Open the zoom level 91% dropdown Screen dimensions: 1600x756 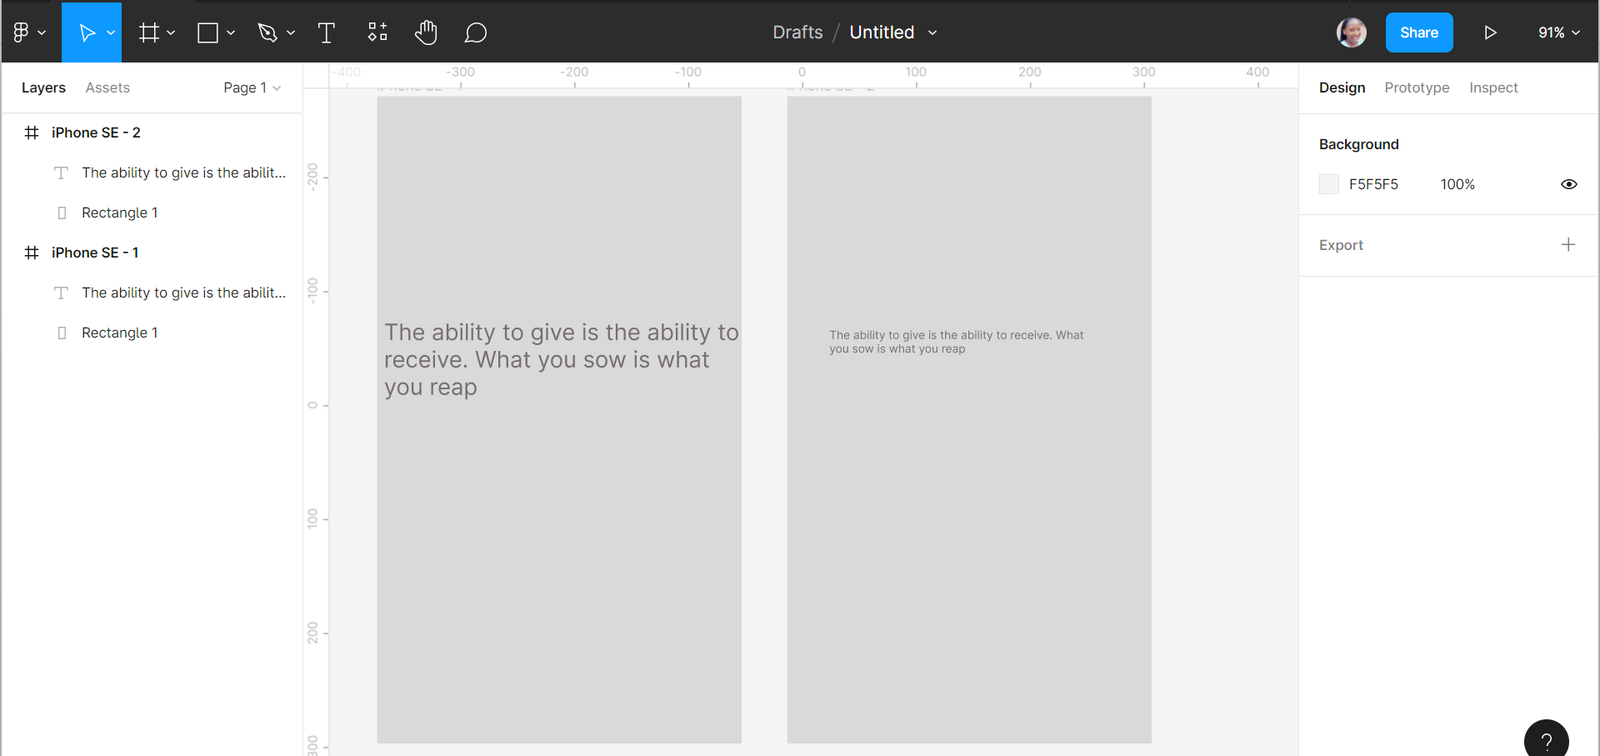coord(1558,33)
